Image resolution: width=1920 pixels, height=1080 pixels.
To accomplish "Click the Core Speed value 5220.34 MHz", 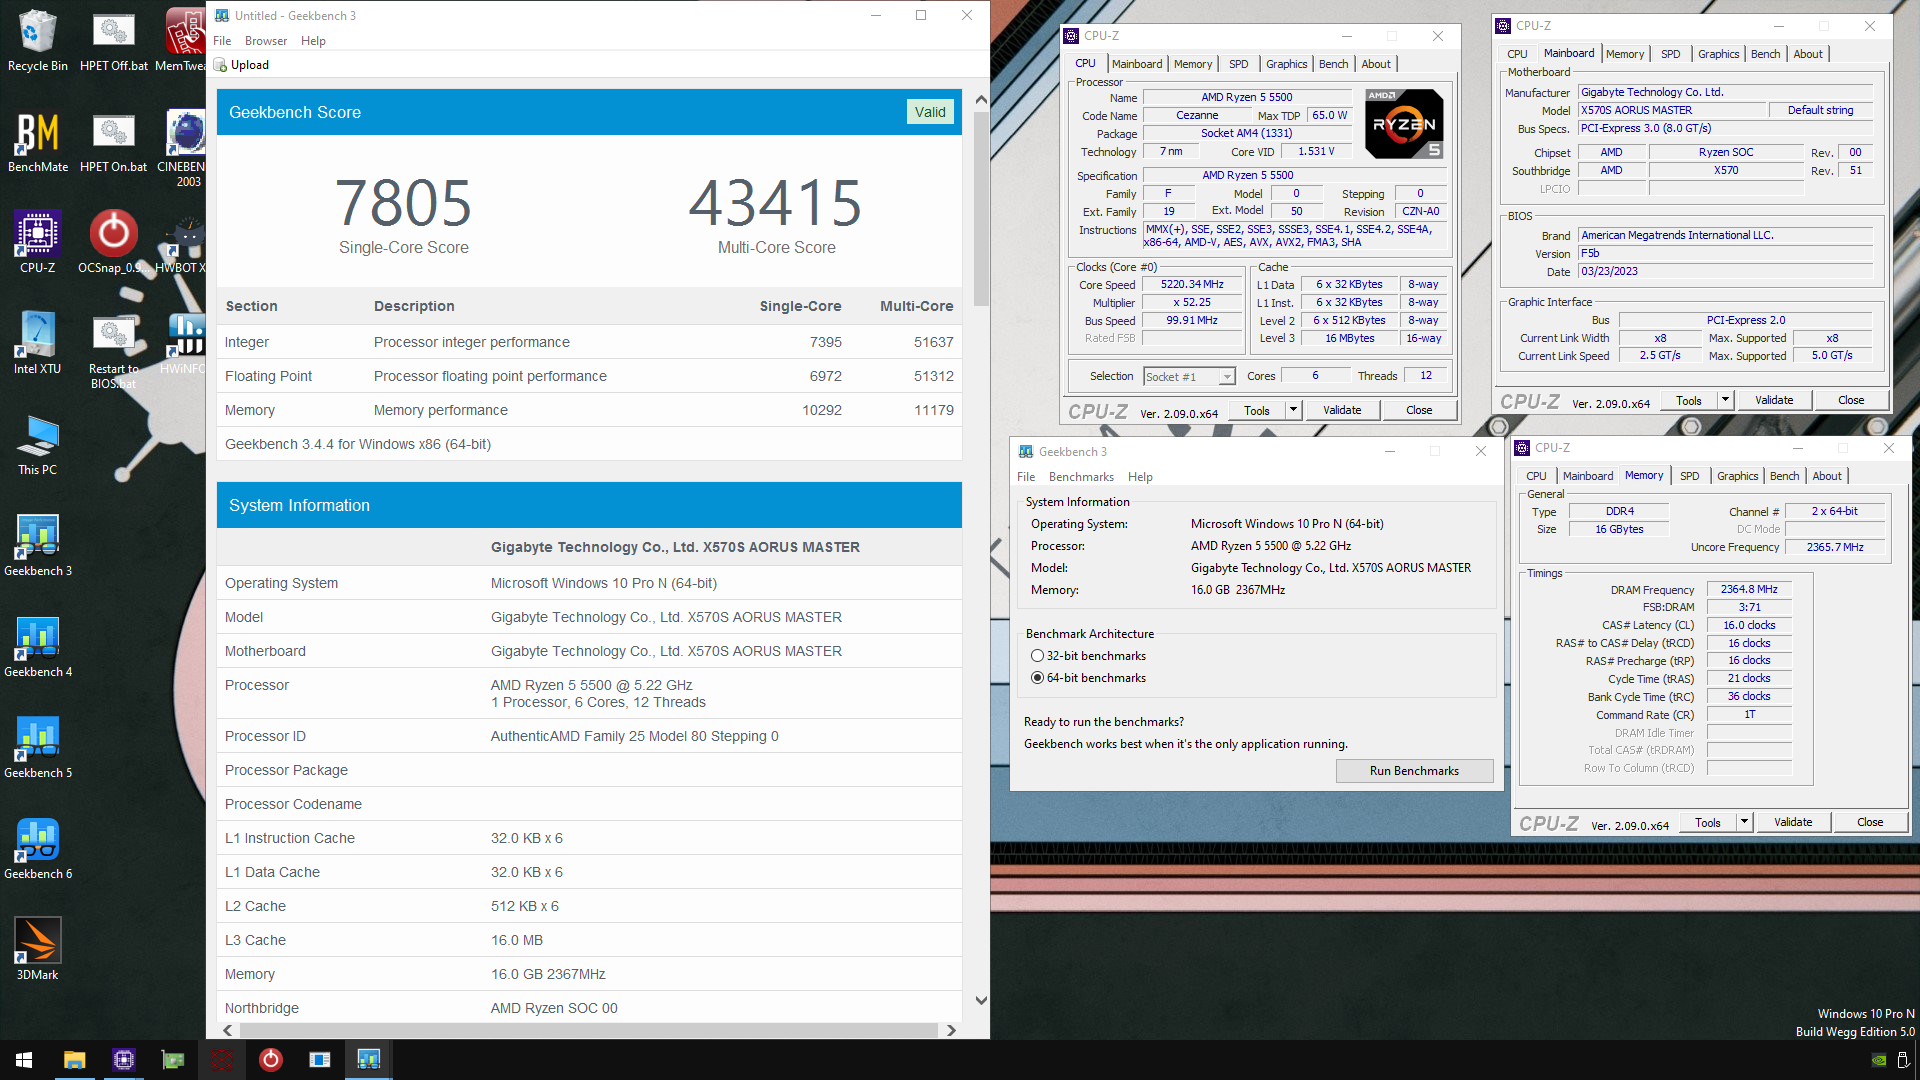I will (x=1192, y=285).
